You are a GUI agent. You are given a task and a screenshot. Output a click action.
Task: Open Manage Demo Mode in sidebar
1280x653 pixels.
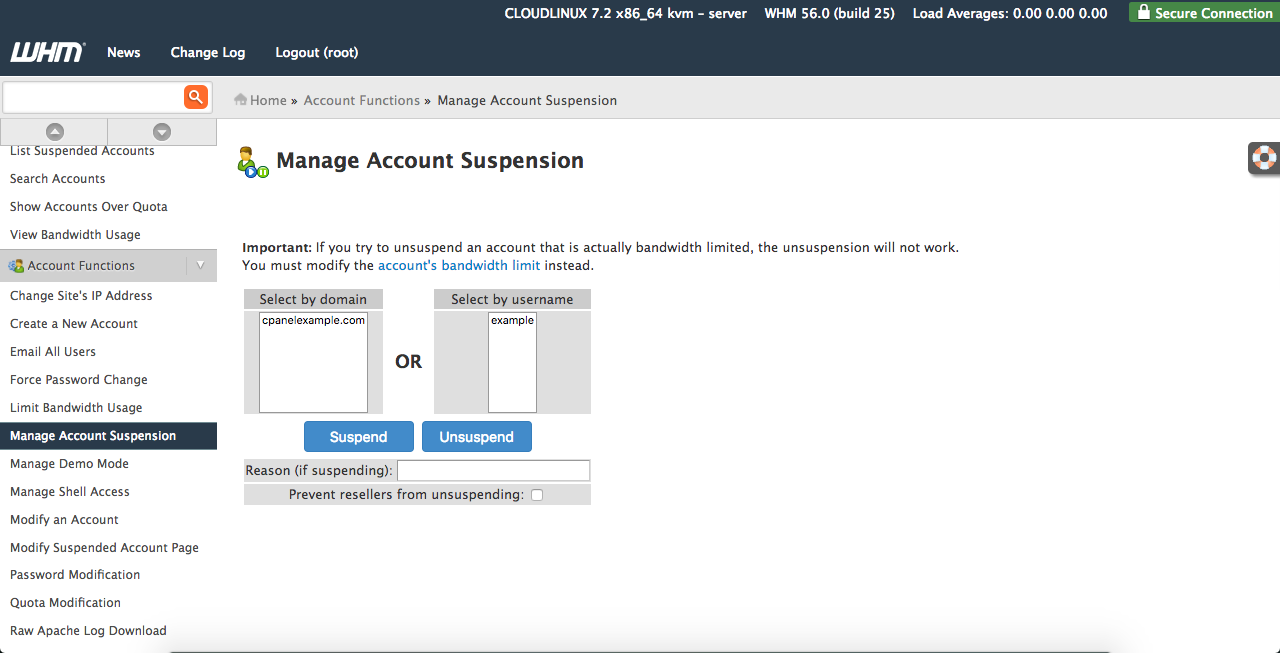(69, 464)
